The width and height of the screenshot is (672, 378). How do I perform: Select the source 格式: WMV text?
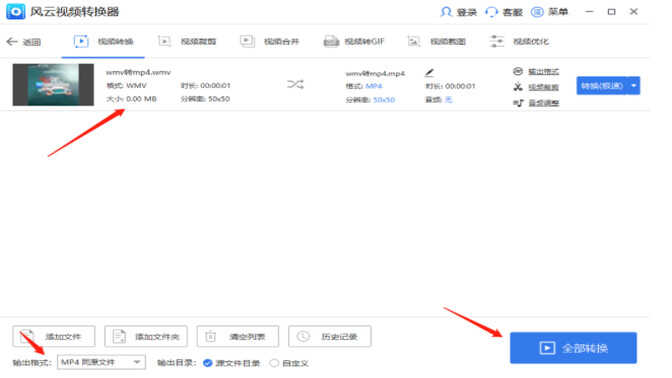tap(126, 86)
